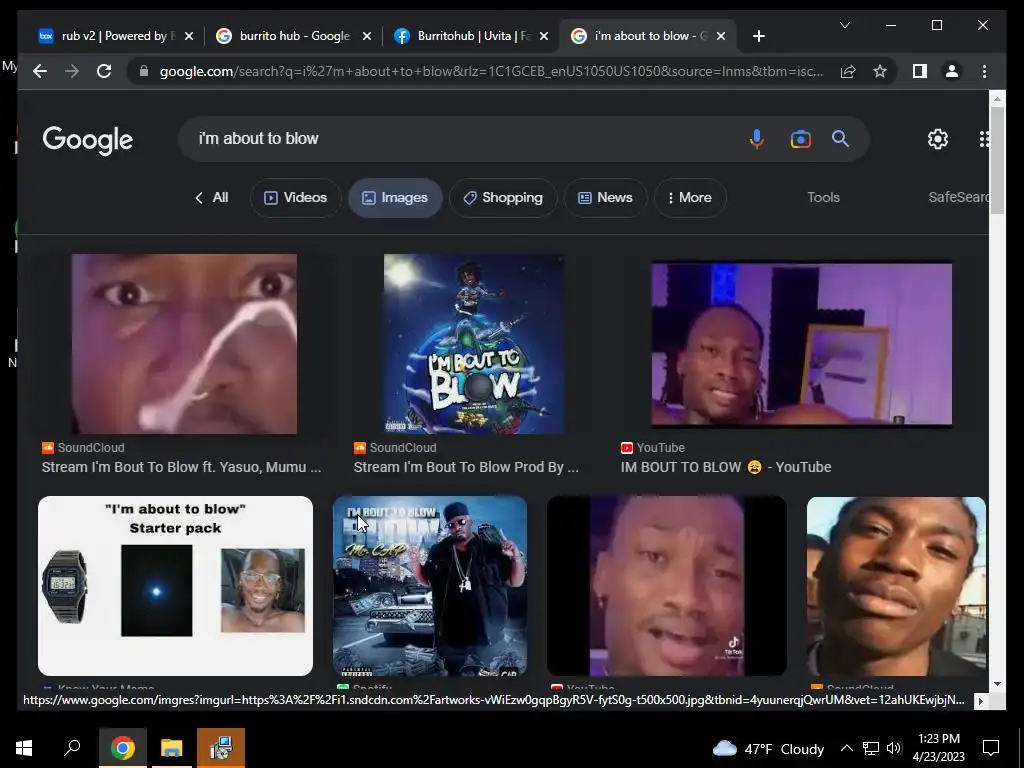1024x768 pixels.
Task: Close the Burritohub Facebook tab
Action: coord(544,36)
